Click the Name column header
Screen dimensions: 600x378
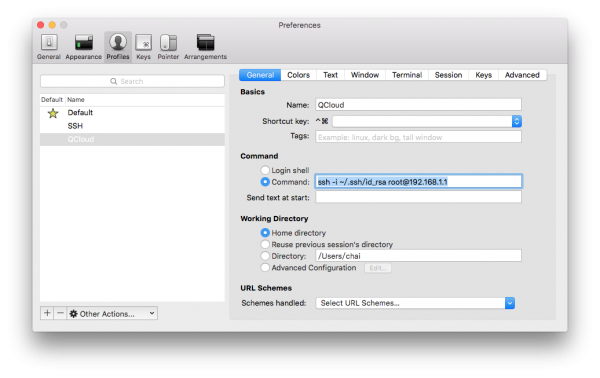click(76, 99)
